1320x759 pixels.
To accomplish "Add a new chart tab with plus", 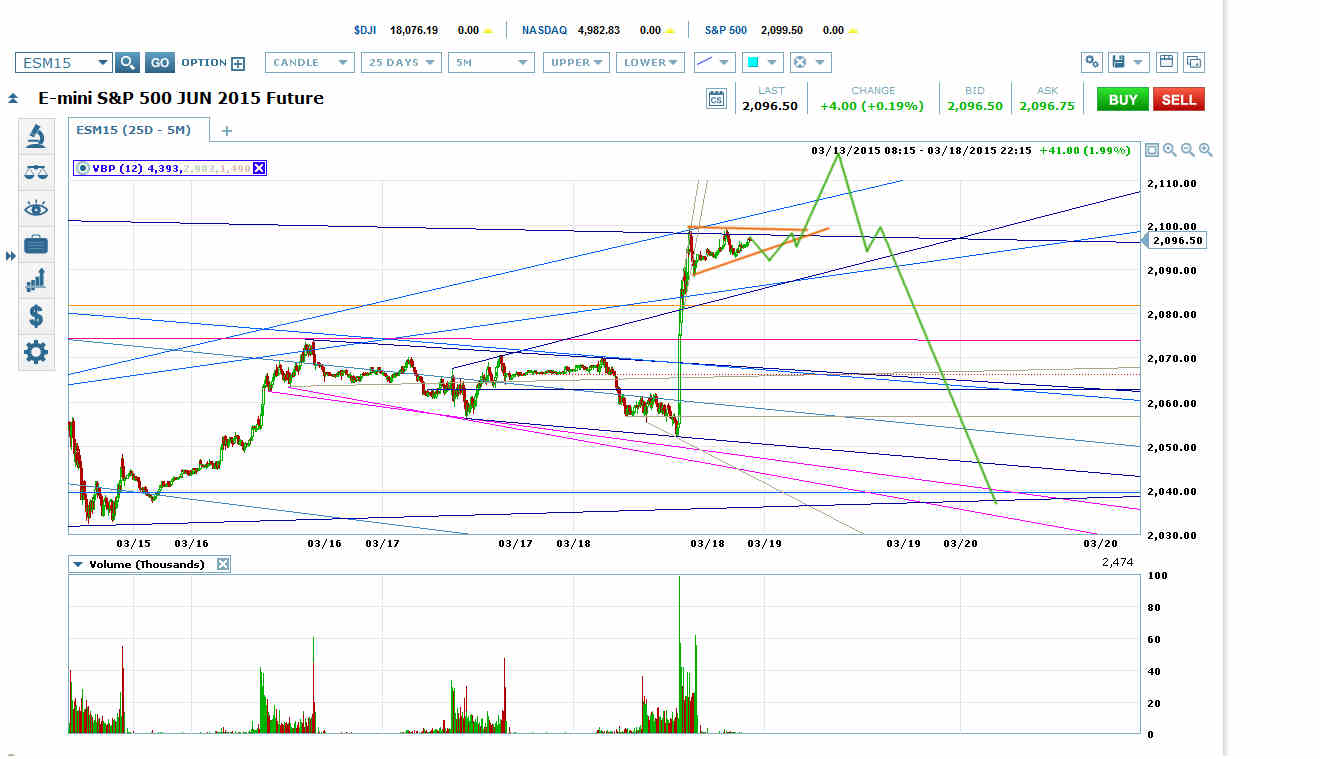I will (227, 130).
